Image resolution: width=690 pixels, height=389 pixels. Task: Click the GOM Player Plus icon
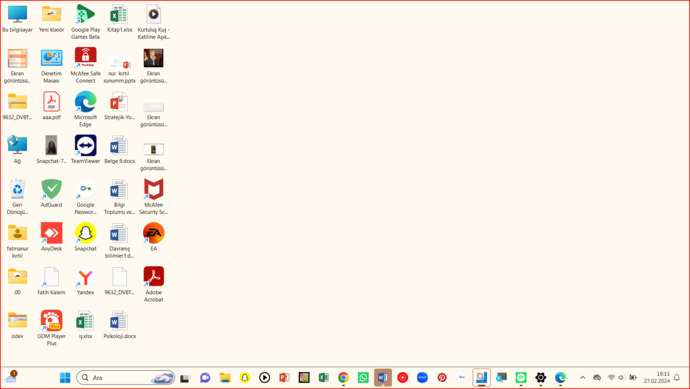pos(51,328)
